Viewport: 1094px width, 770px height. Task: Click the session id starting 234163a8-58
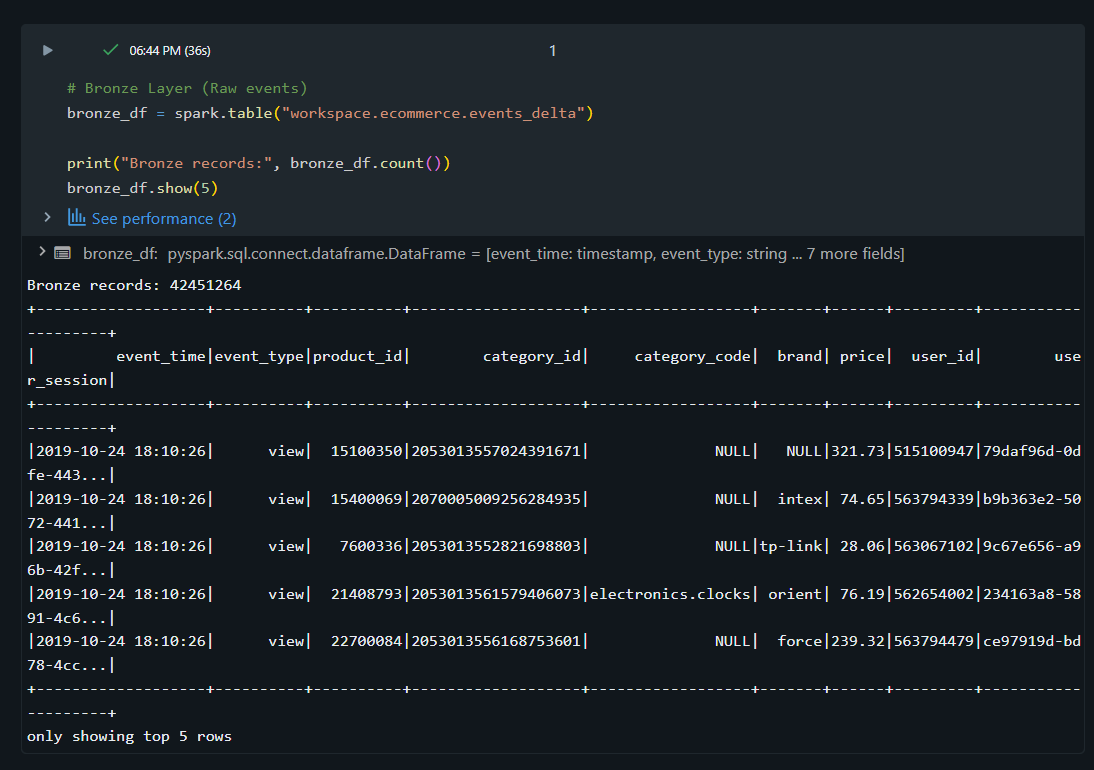[1032, 594]
